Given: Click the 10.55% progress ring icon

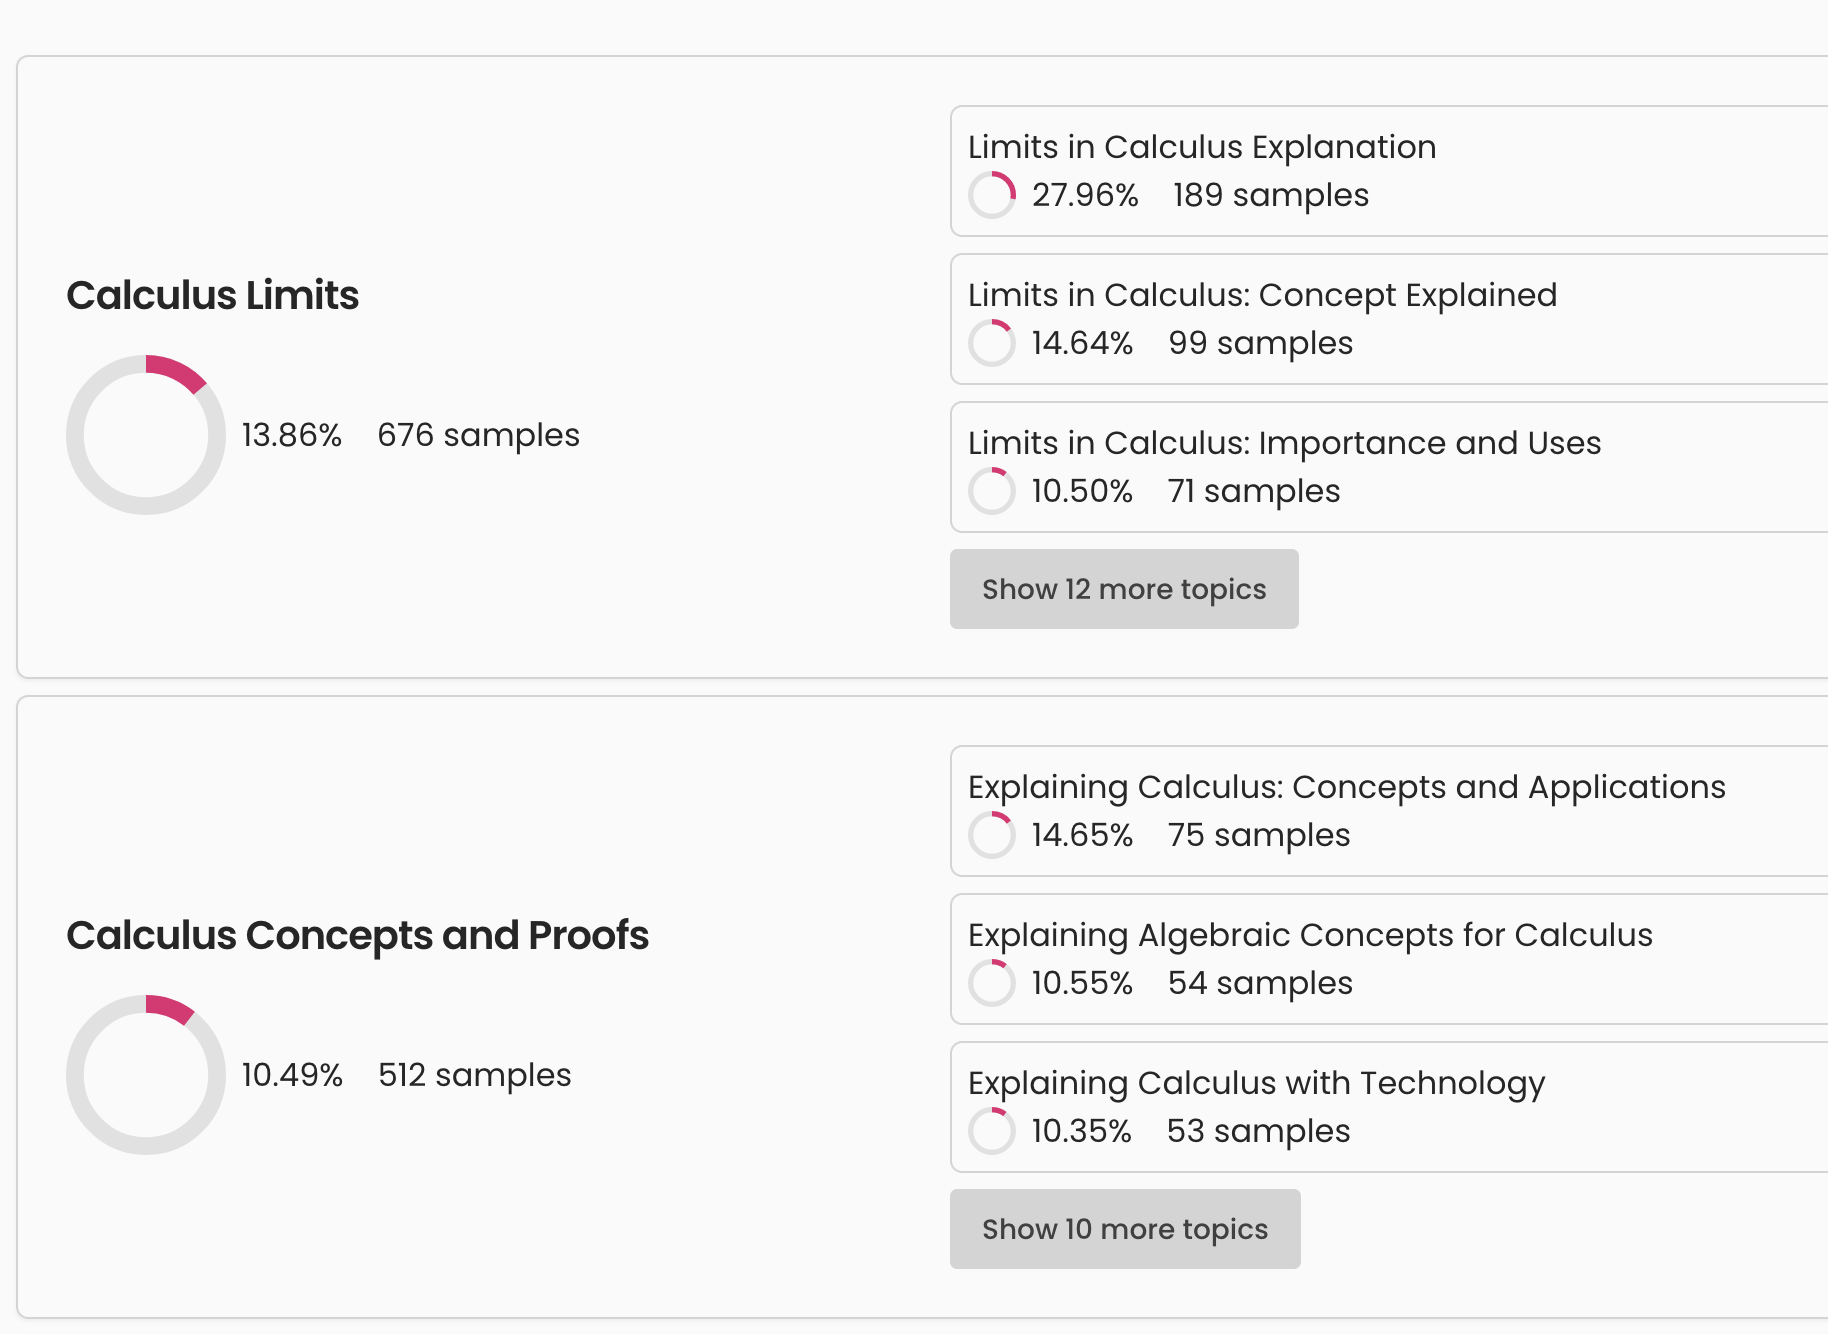Looking at the screenshot, I should 992,983.
